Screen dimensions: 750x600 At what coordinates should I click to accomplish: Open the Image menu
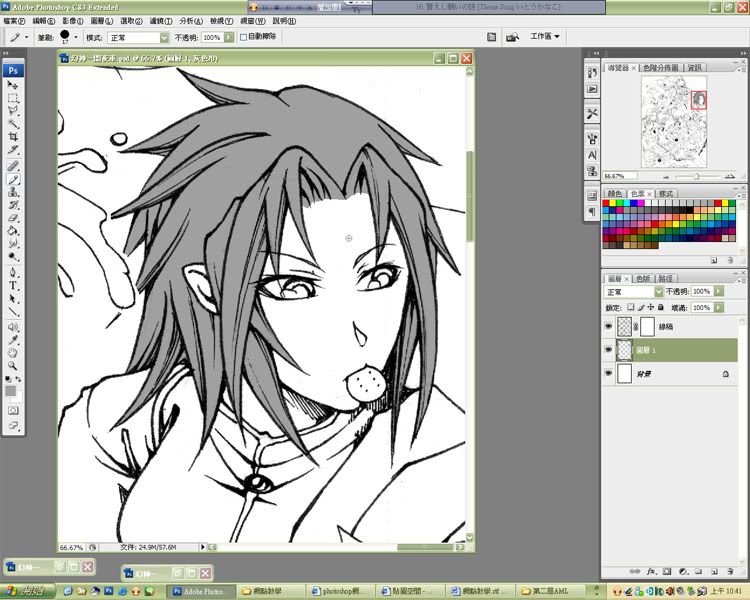(x=73, y=21)
